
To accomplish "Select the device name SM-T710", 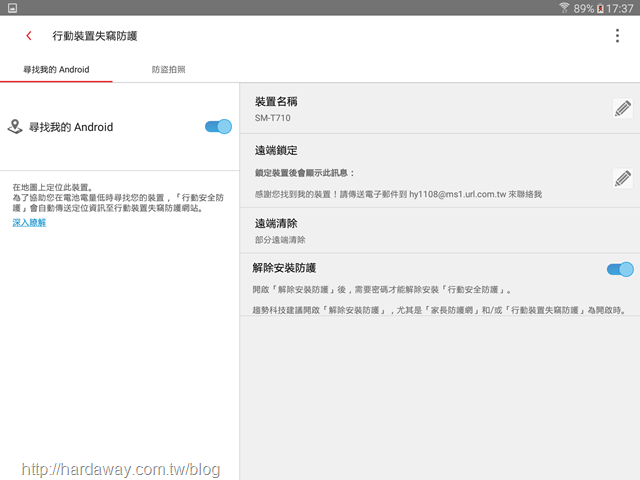I will tap(273, 118).
